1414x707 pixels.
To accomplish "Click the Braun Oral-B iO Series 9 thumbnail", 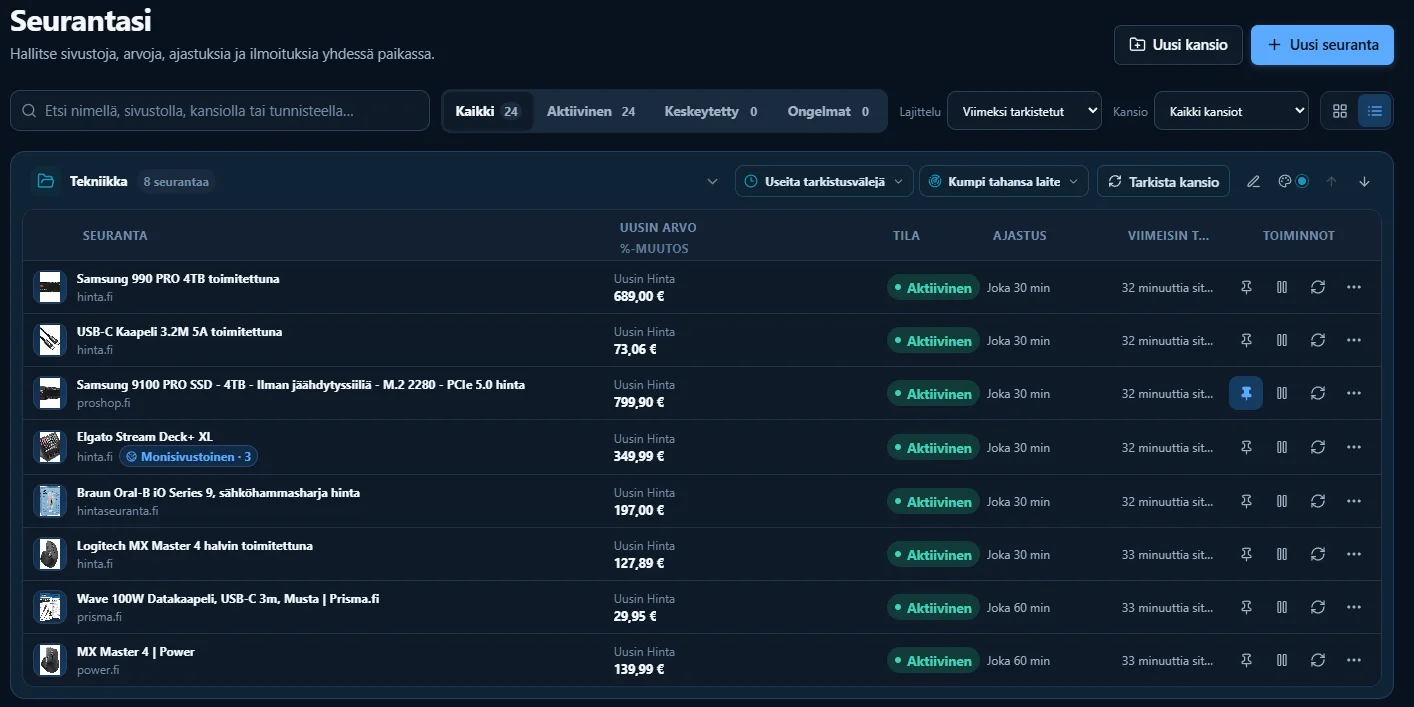I will pyautogui.click(x=49, y=500).
